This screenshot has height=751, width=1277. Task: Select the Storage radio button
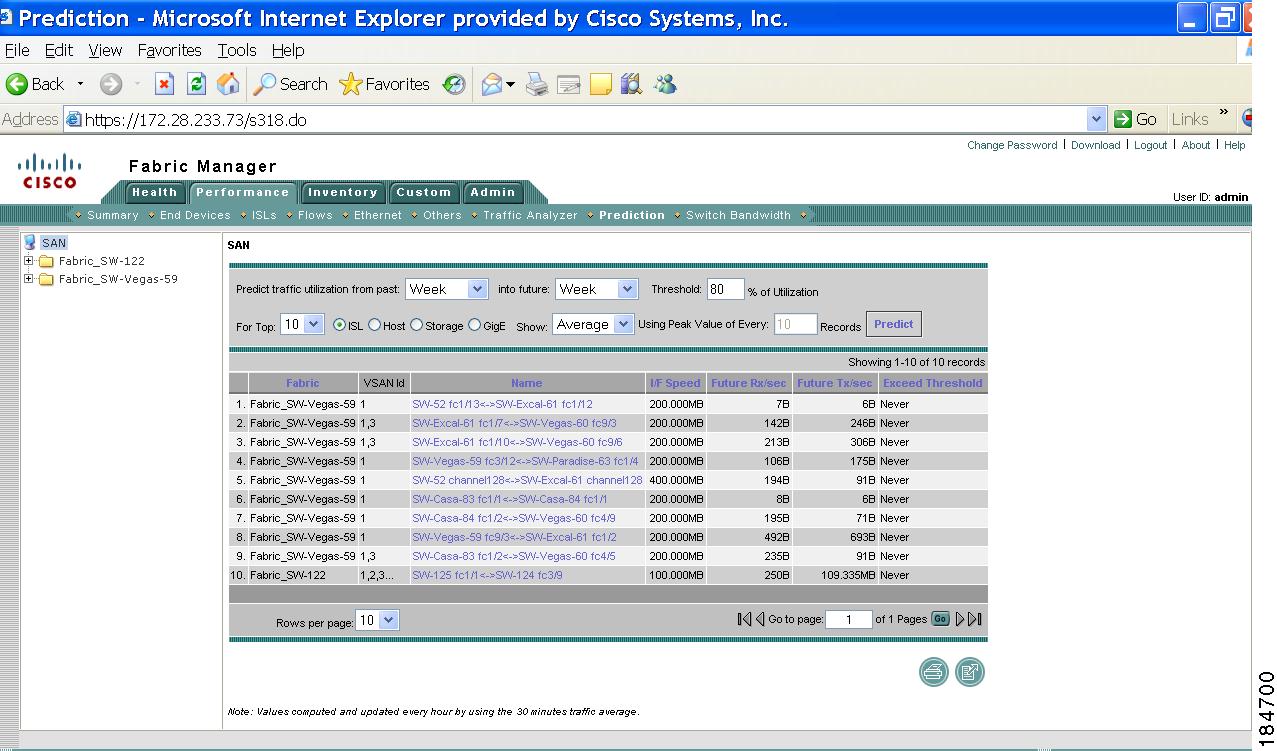tap(417, 325)
